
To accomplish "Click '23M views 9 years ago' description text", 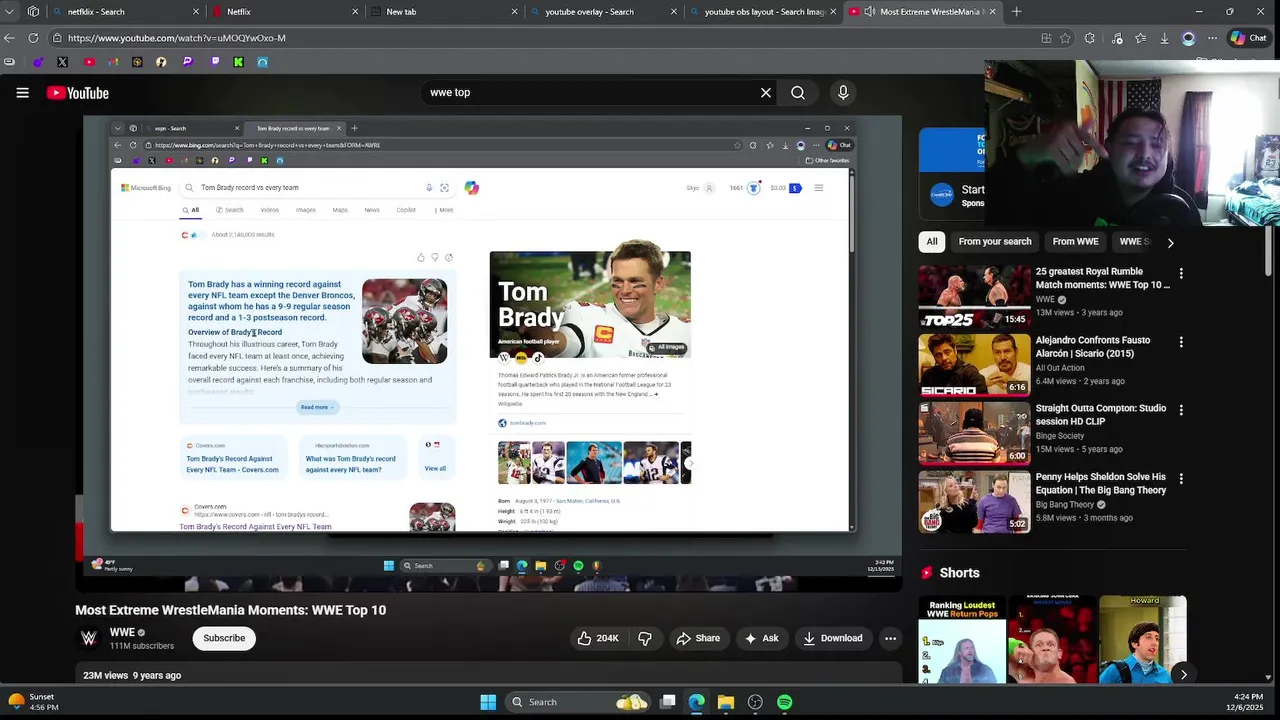I will coord(132,675).
